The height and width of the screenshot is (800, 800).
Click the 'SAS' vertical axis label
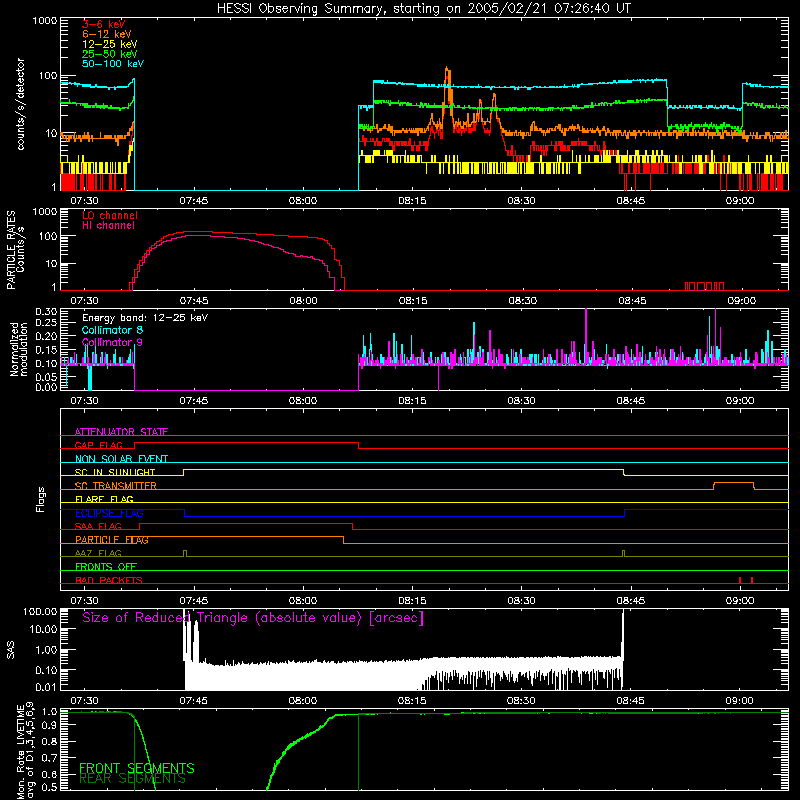(10, 649)
